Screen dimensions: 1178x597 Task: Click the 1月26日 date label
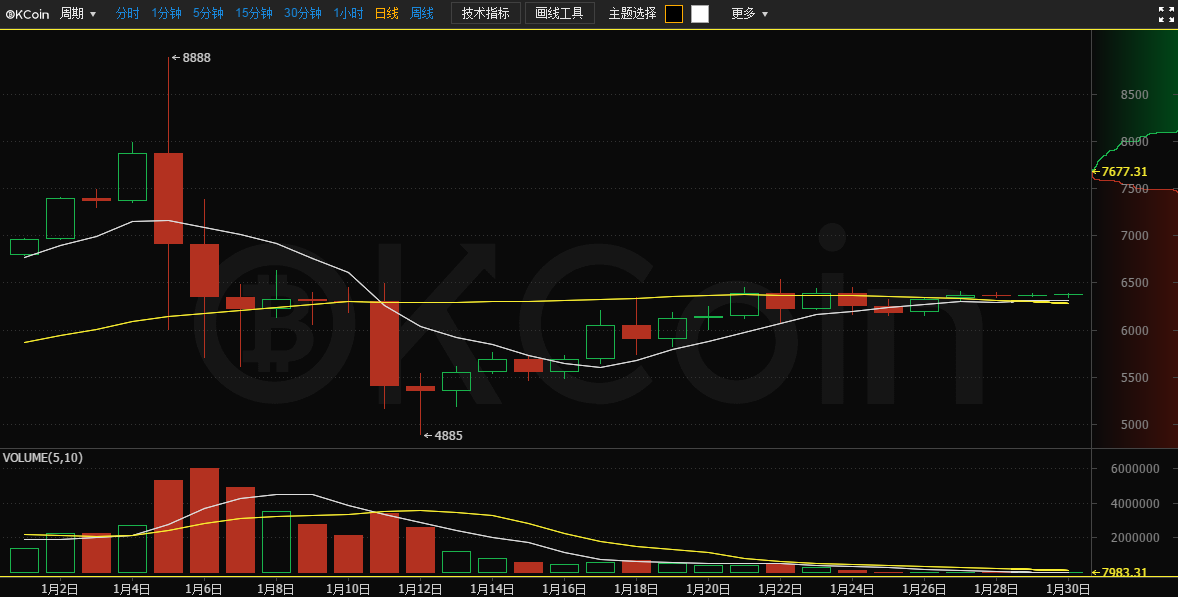pos(924,589)
